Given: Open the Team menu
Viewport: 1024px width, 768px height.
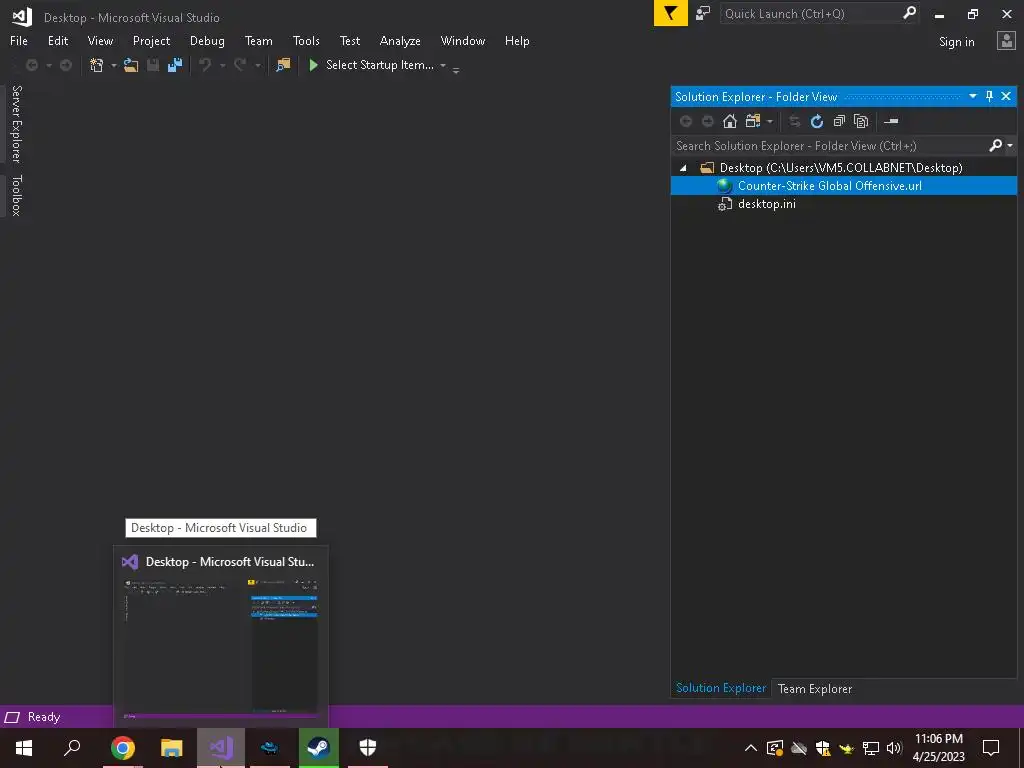Looking at the screenshot, I should 259,40.
